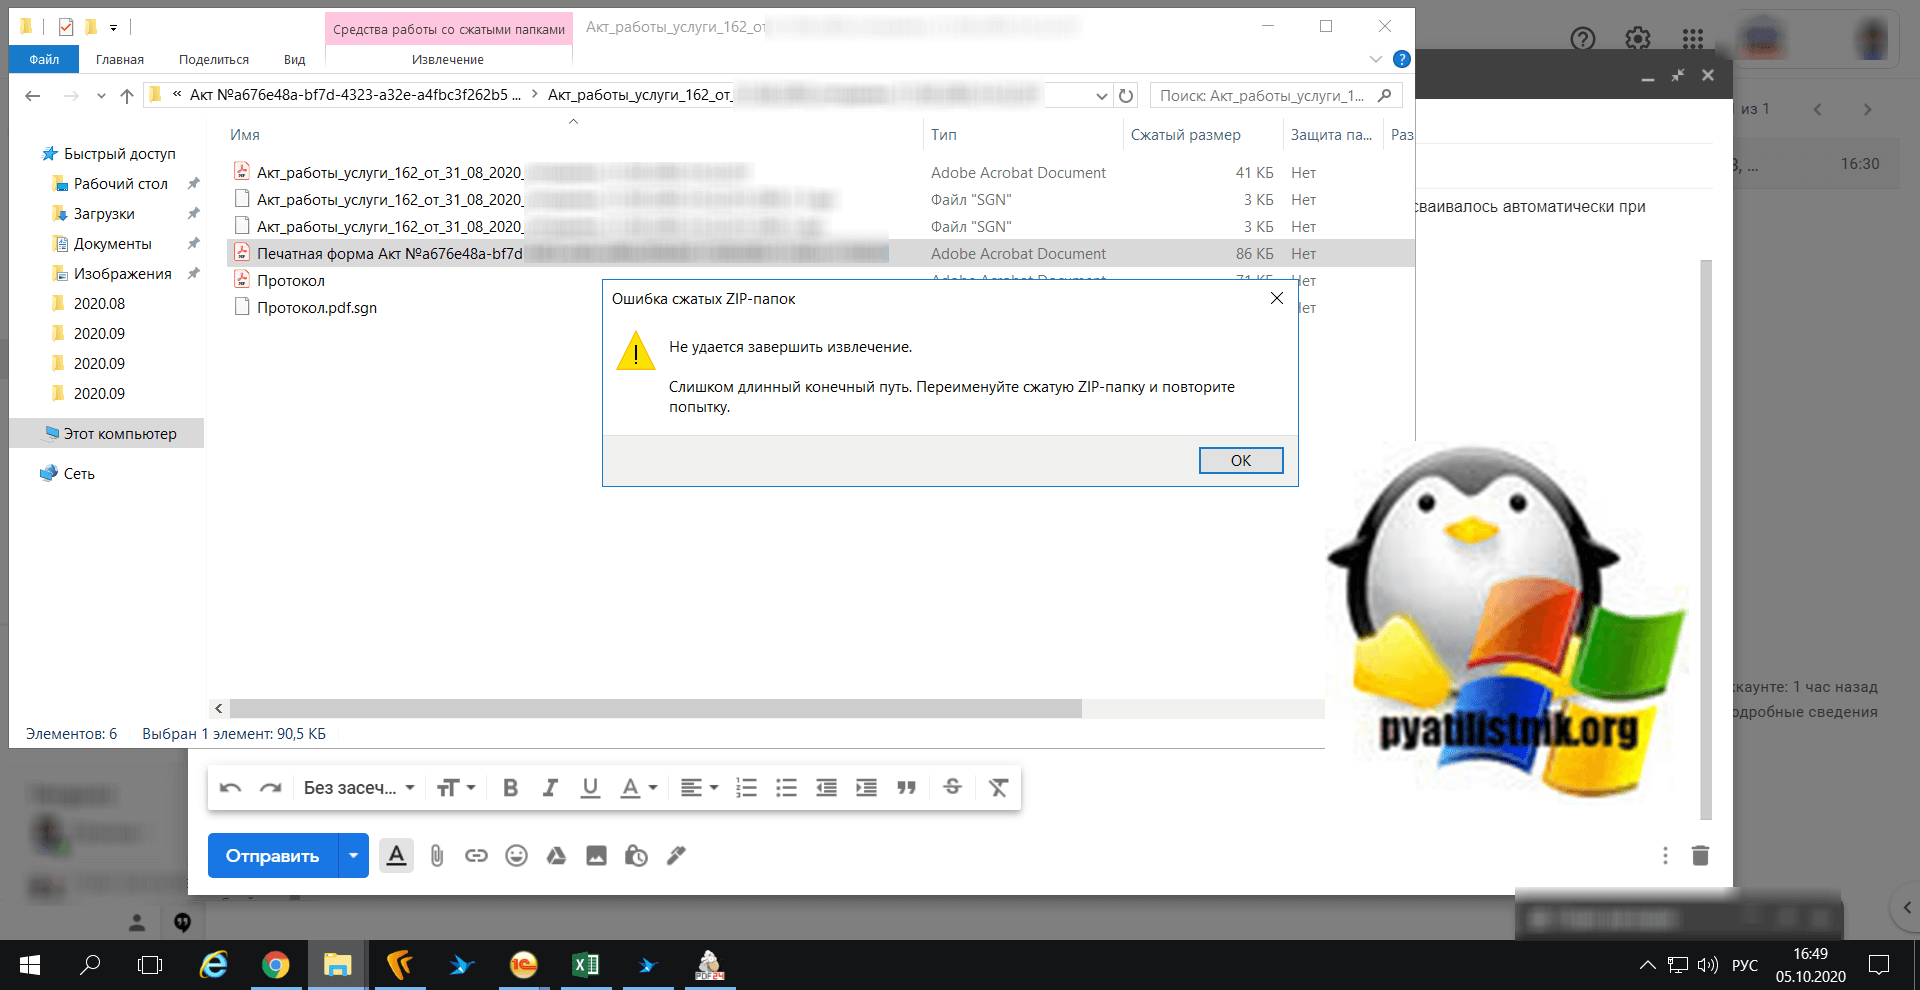Open Google apps grid
The height and width of the screenshot is (990, 1920).
pos(1693,39)
